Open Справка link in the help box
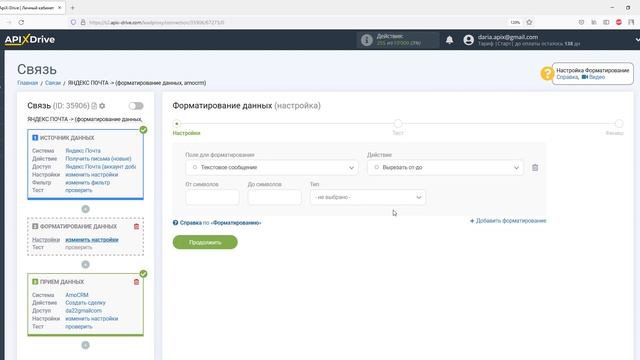640x360 pixels. pyautogui.click(x=567, y=77)
